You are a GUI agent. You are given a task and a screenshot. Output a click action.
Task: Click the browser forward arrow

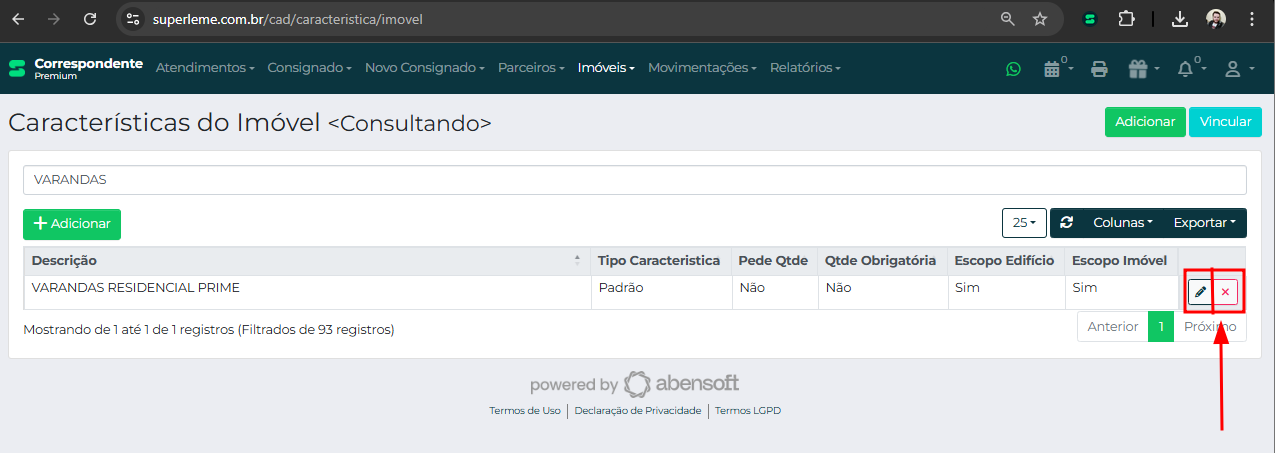pos(54,19)
